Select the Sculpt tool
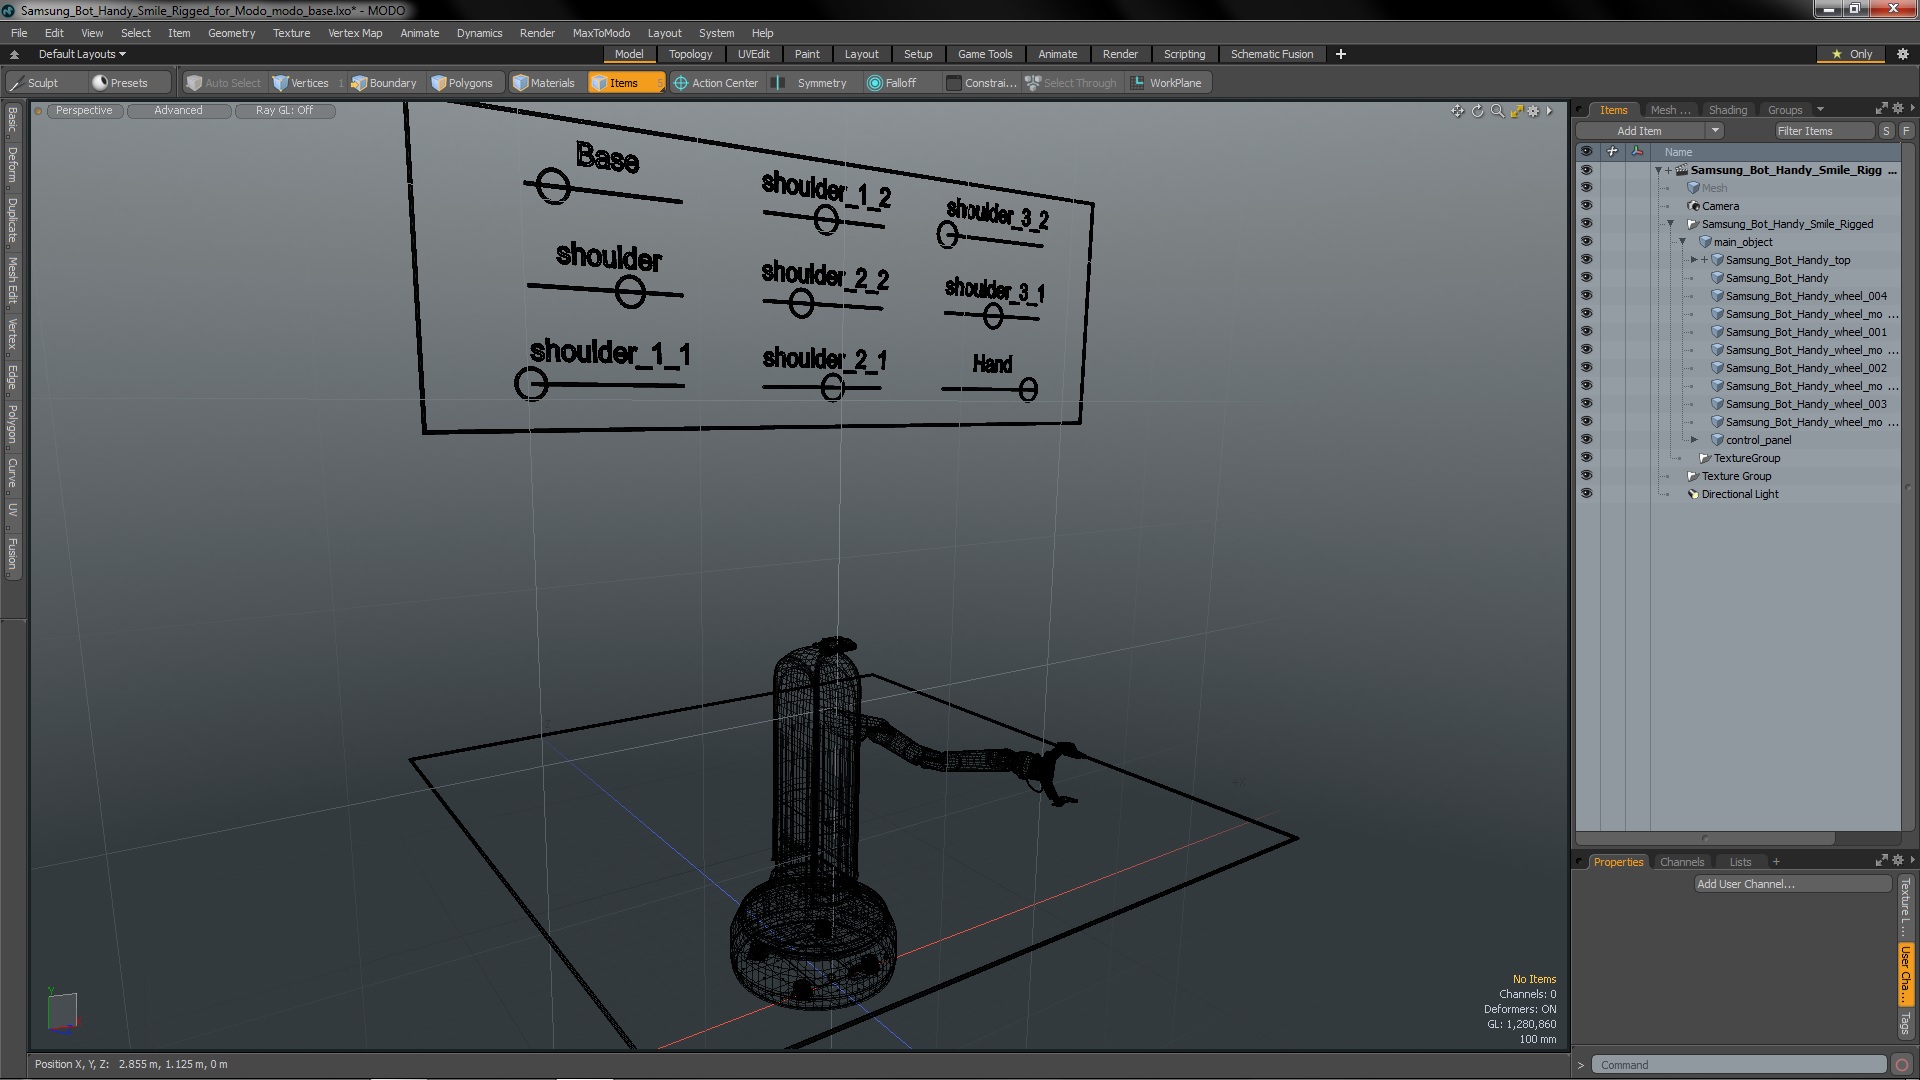The width and height of the screenshot is (1920, 1080). [35, 83]
